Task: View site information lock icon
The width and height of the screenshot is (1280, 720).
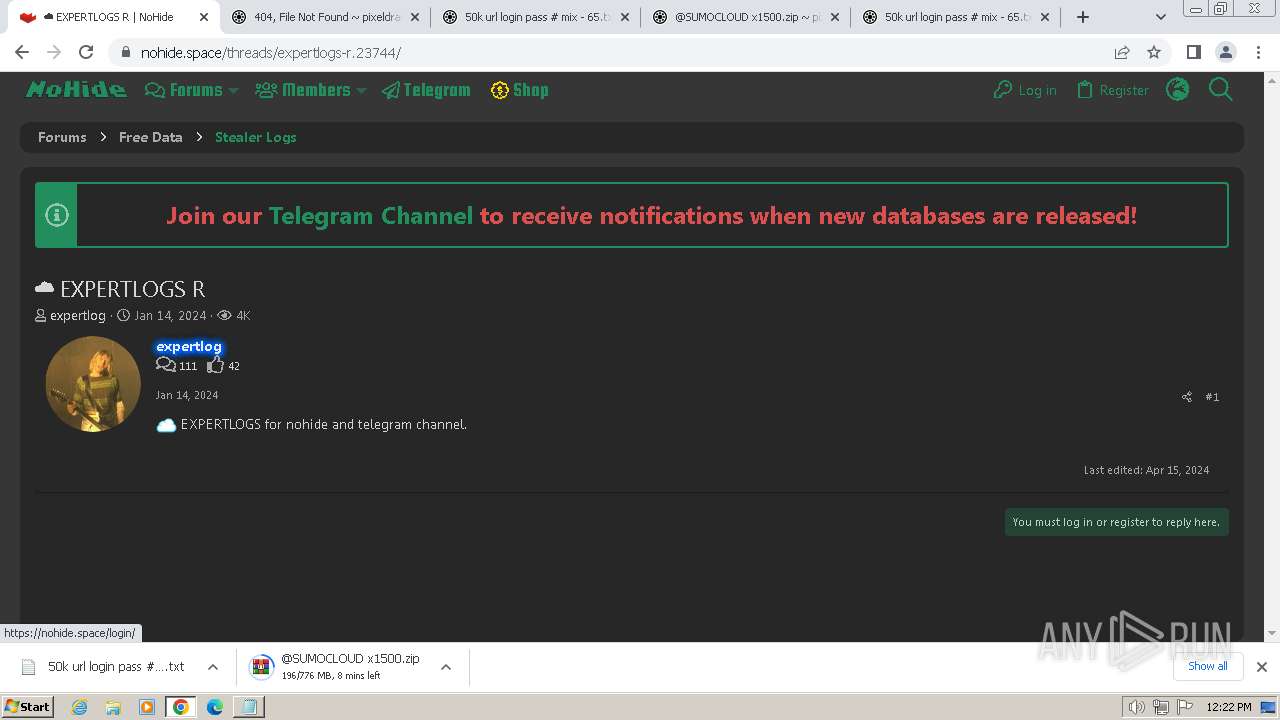Action: click(125, 53)
